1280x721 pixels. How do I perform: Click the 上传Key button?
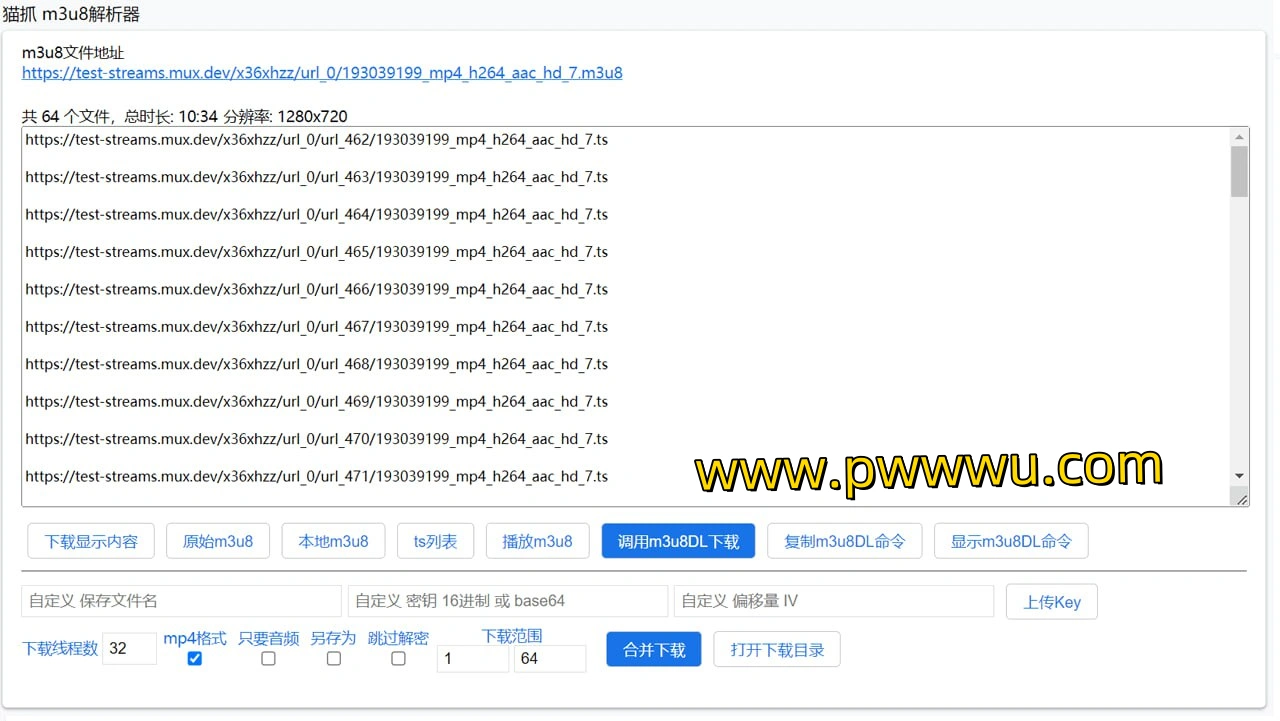tap(1052, 602)
